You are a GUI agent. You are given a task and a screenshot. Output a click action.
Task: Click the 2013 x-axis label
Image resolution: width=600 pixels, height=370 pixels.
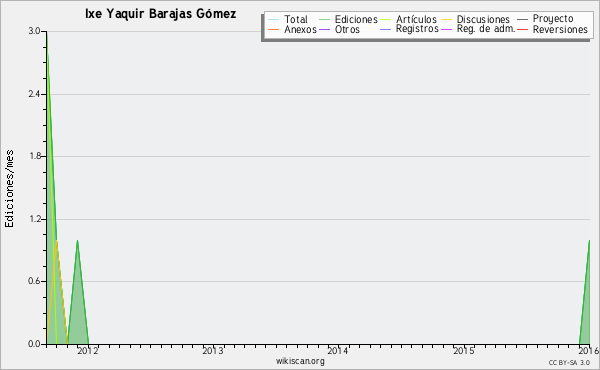[x=213, y=350]
